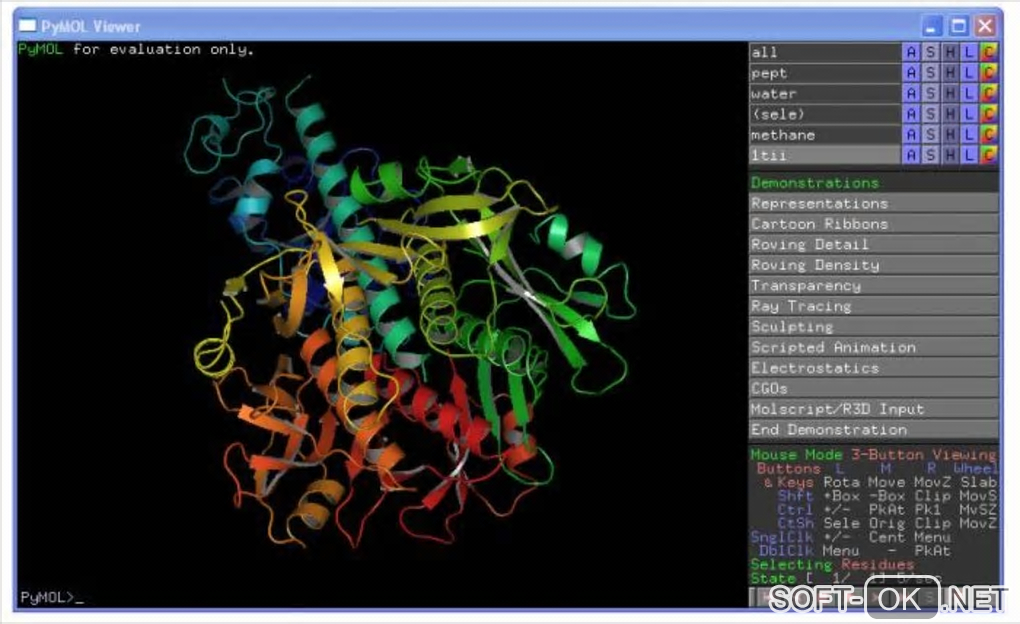Image resolution: width=1020 pixels, height=624 pixels.
Task: Open the Hide menu for methane
Action: click(x=950, y=135)
